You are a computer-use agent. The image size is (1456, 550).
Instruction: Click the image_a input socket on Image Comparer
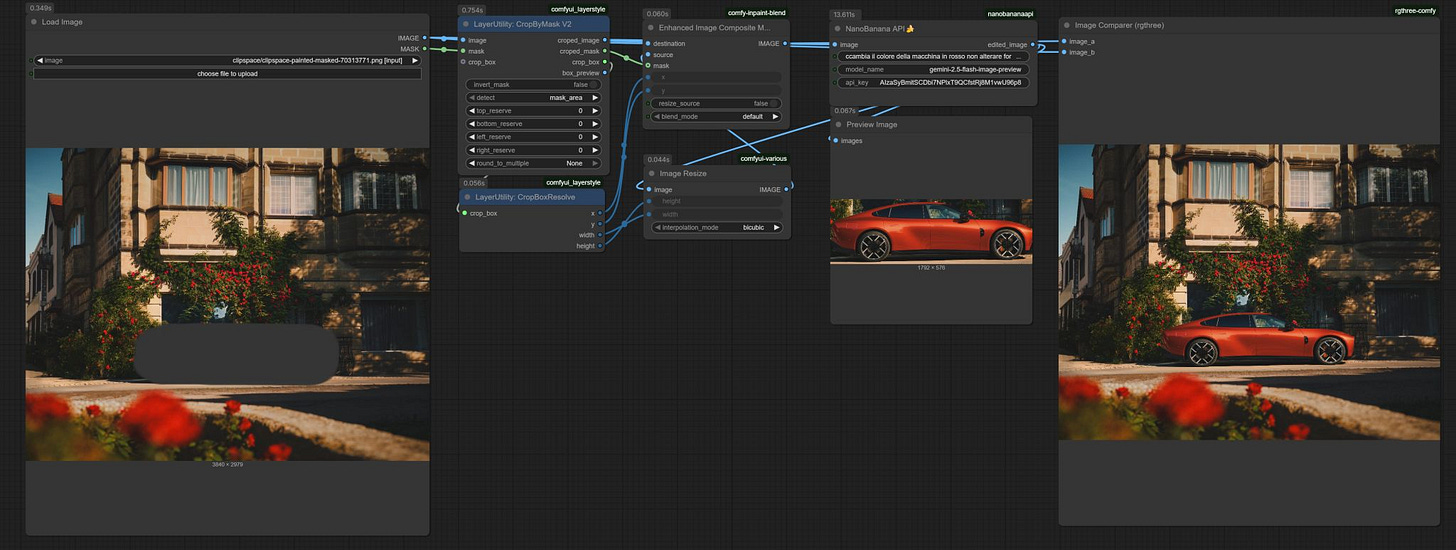[1063, 41]
